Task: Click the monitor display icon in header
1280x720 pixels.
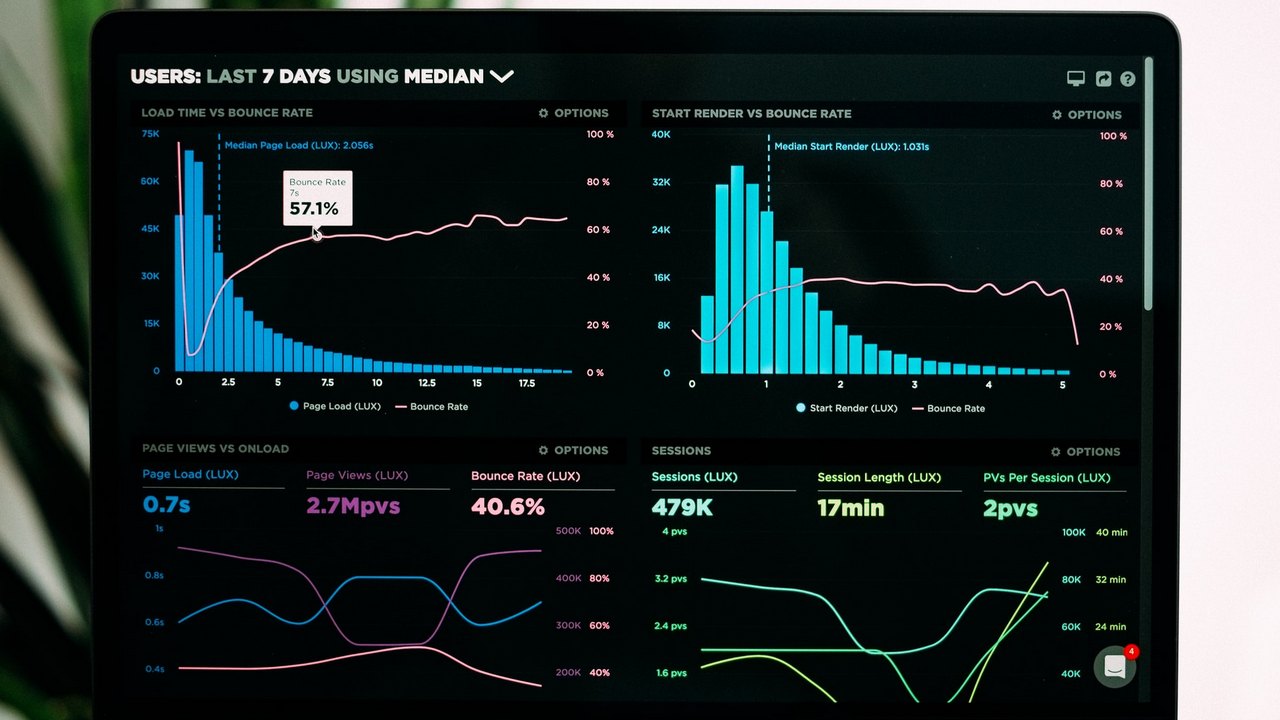Action: tap(1076, 78)
